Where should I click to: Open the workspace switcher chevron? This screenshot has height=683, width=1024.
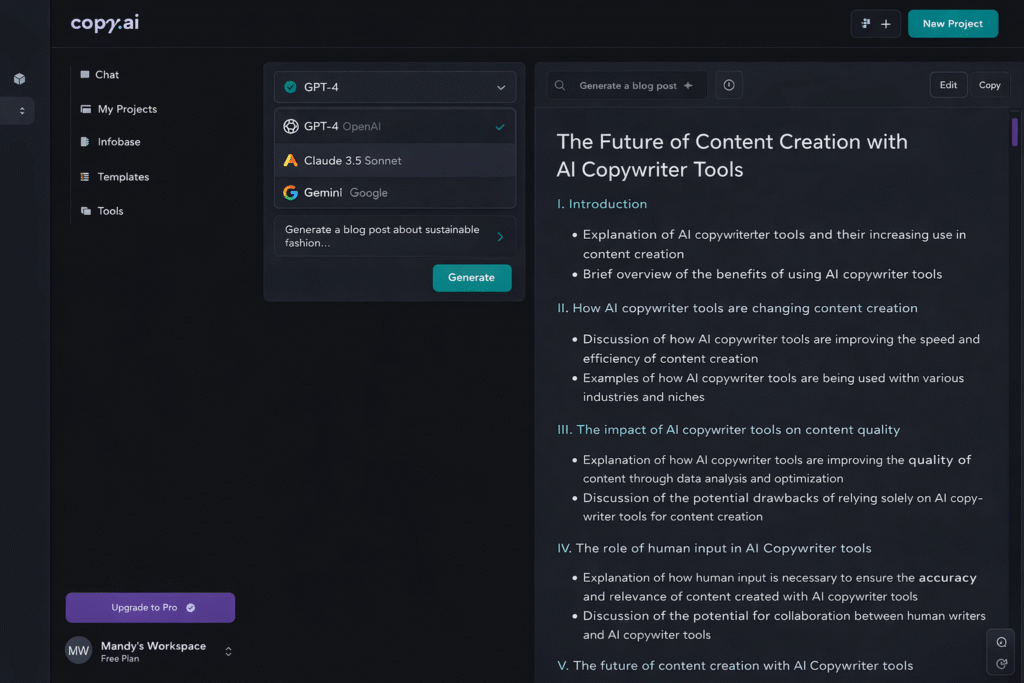tap(228, 650)
